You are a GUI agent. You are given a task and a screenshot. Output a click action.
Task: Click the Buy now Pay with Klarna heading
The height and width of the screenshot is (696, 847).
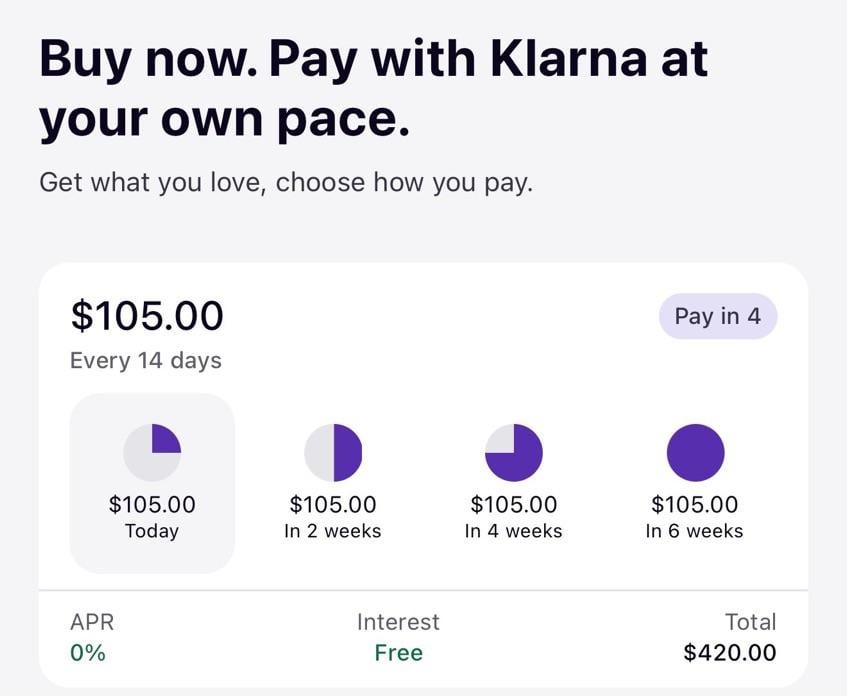pyautogui.click(x=373, y=89)
